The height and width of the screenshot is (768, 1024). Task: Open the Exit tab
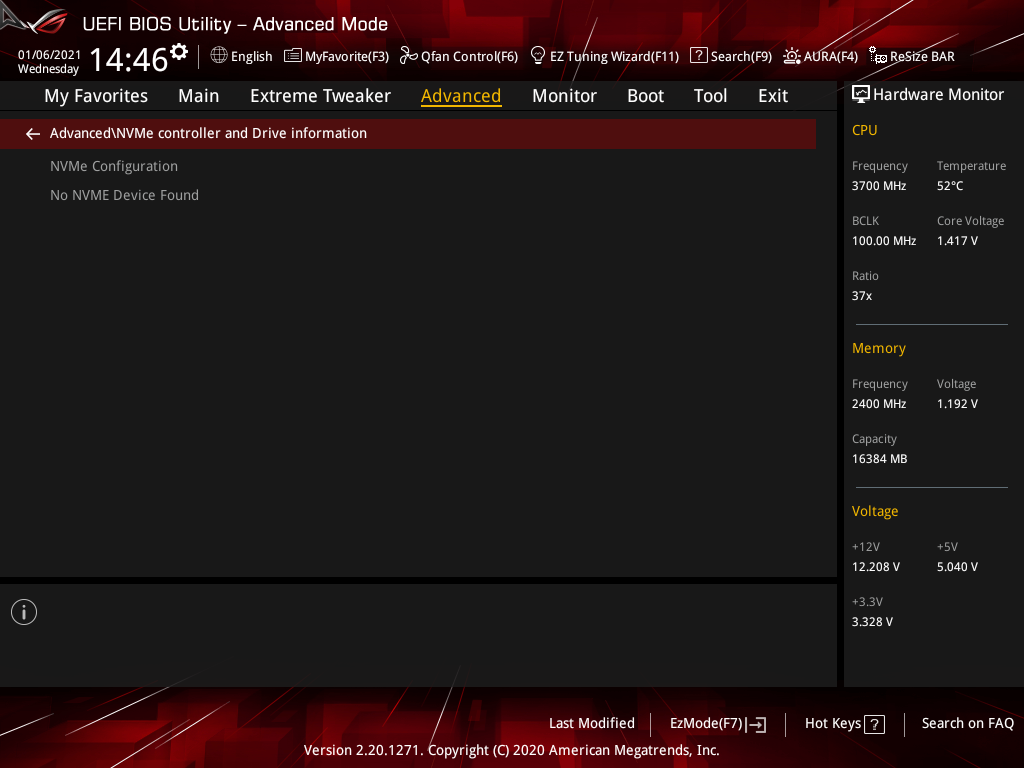773,96
